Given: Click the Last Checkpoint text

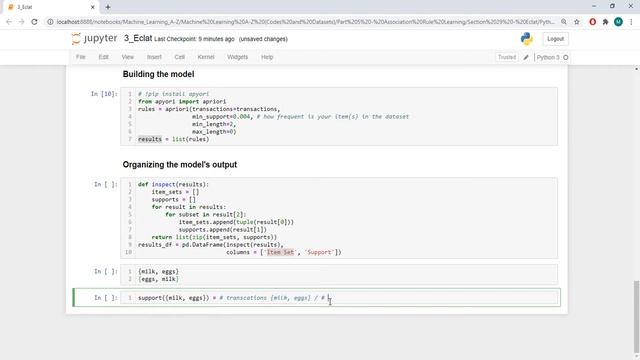Looking at the screenshot, I should [194, 39].
